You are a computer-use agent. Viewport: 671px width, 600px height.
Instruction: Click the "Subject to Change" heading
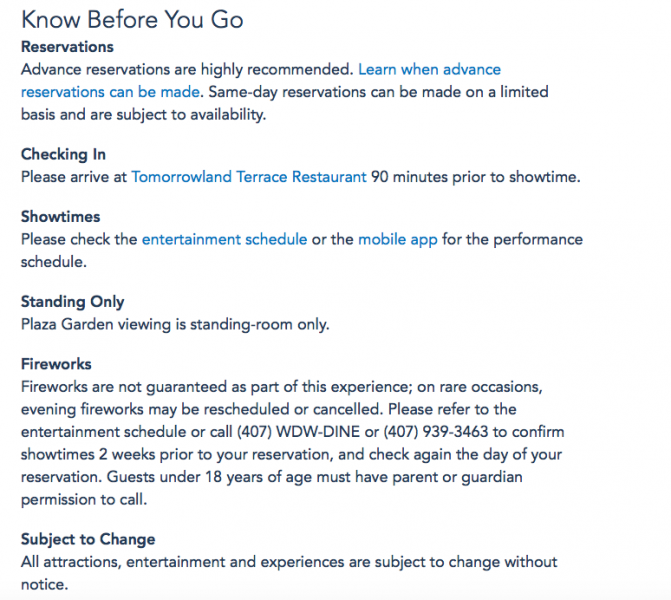88,540
